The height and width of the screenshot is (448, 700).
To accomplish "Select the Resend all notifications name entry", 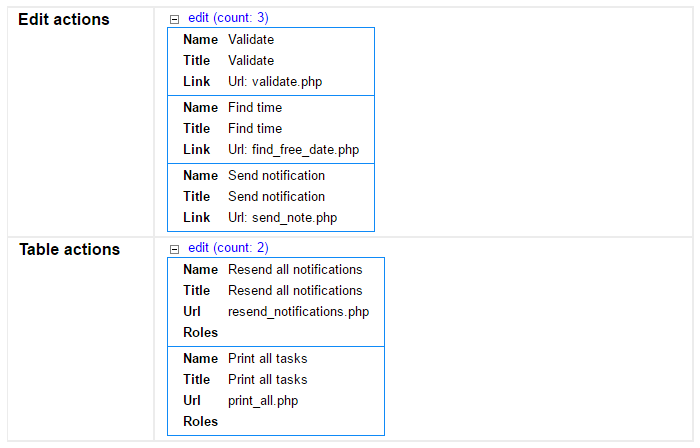I will tap(295, 270).
